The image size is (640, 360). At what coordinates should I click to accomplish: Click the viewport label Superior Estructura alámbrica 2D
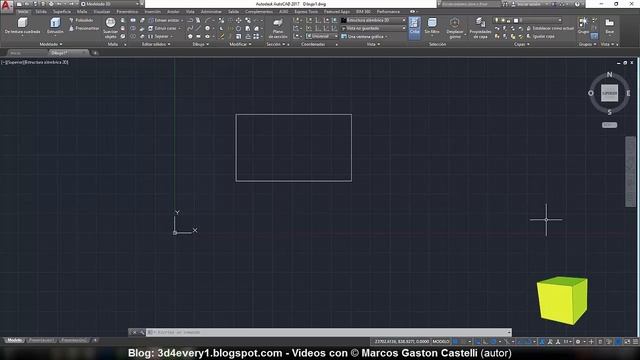(x=34, y=62)
